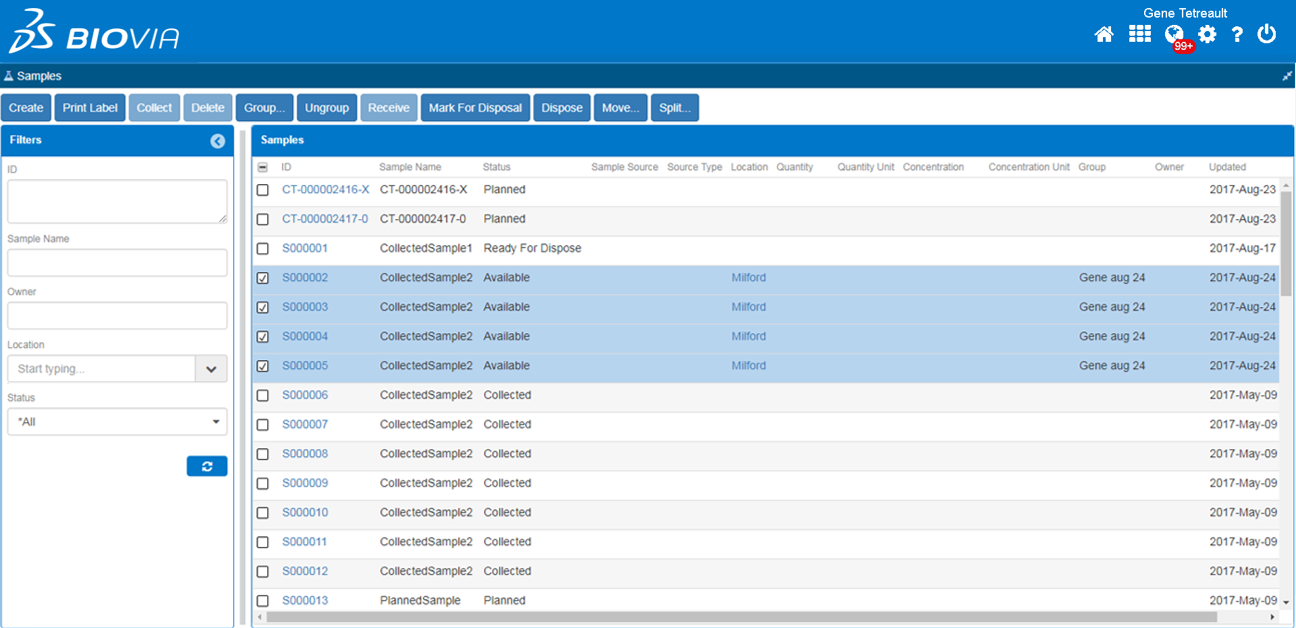Open the Location filter dropdown arrow

point(211,369)
